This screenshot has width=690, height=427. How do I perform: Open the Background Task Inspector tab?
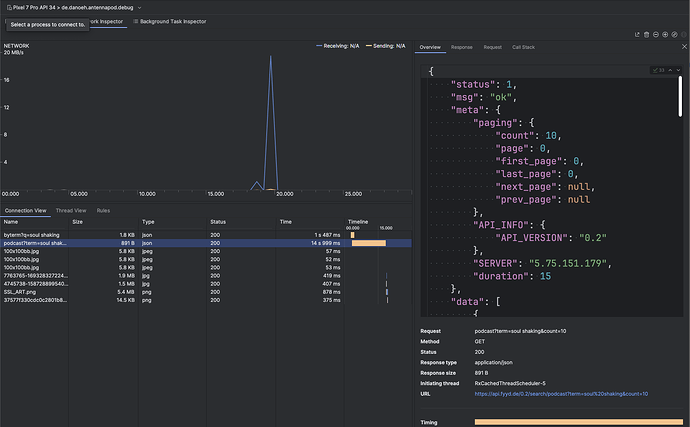(x=170, y=21)
